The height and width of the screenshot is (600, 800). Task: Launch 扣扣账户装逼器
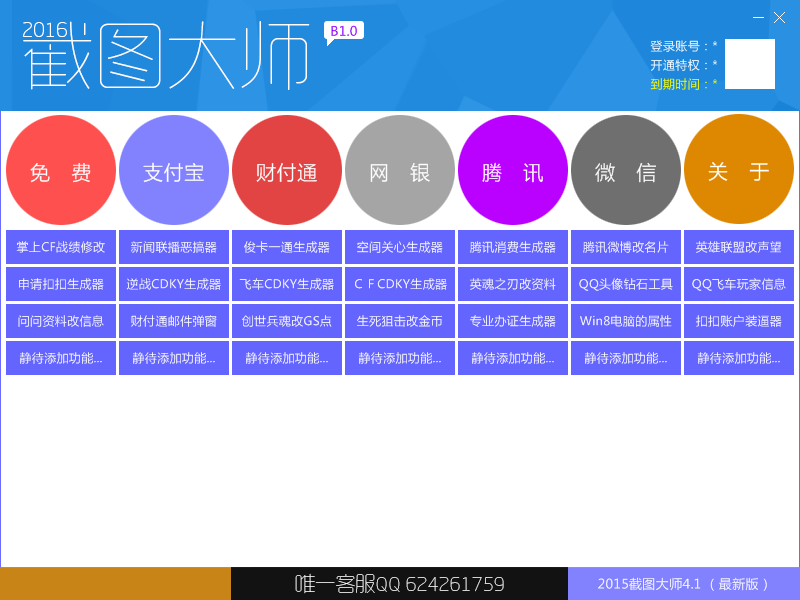(739, 321)
